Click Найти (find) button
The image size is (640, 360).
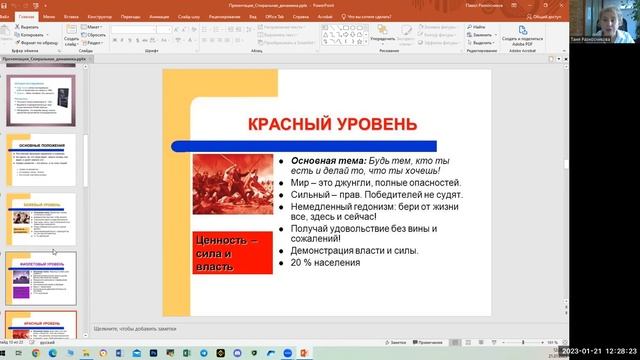(x=476, y=27)
